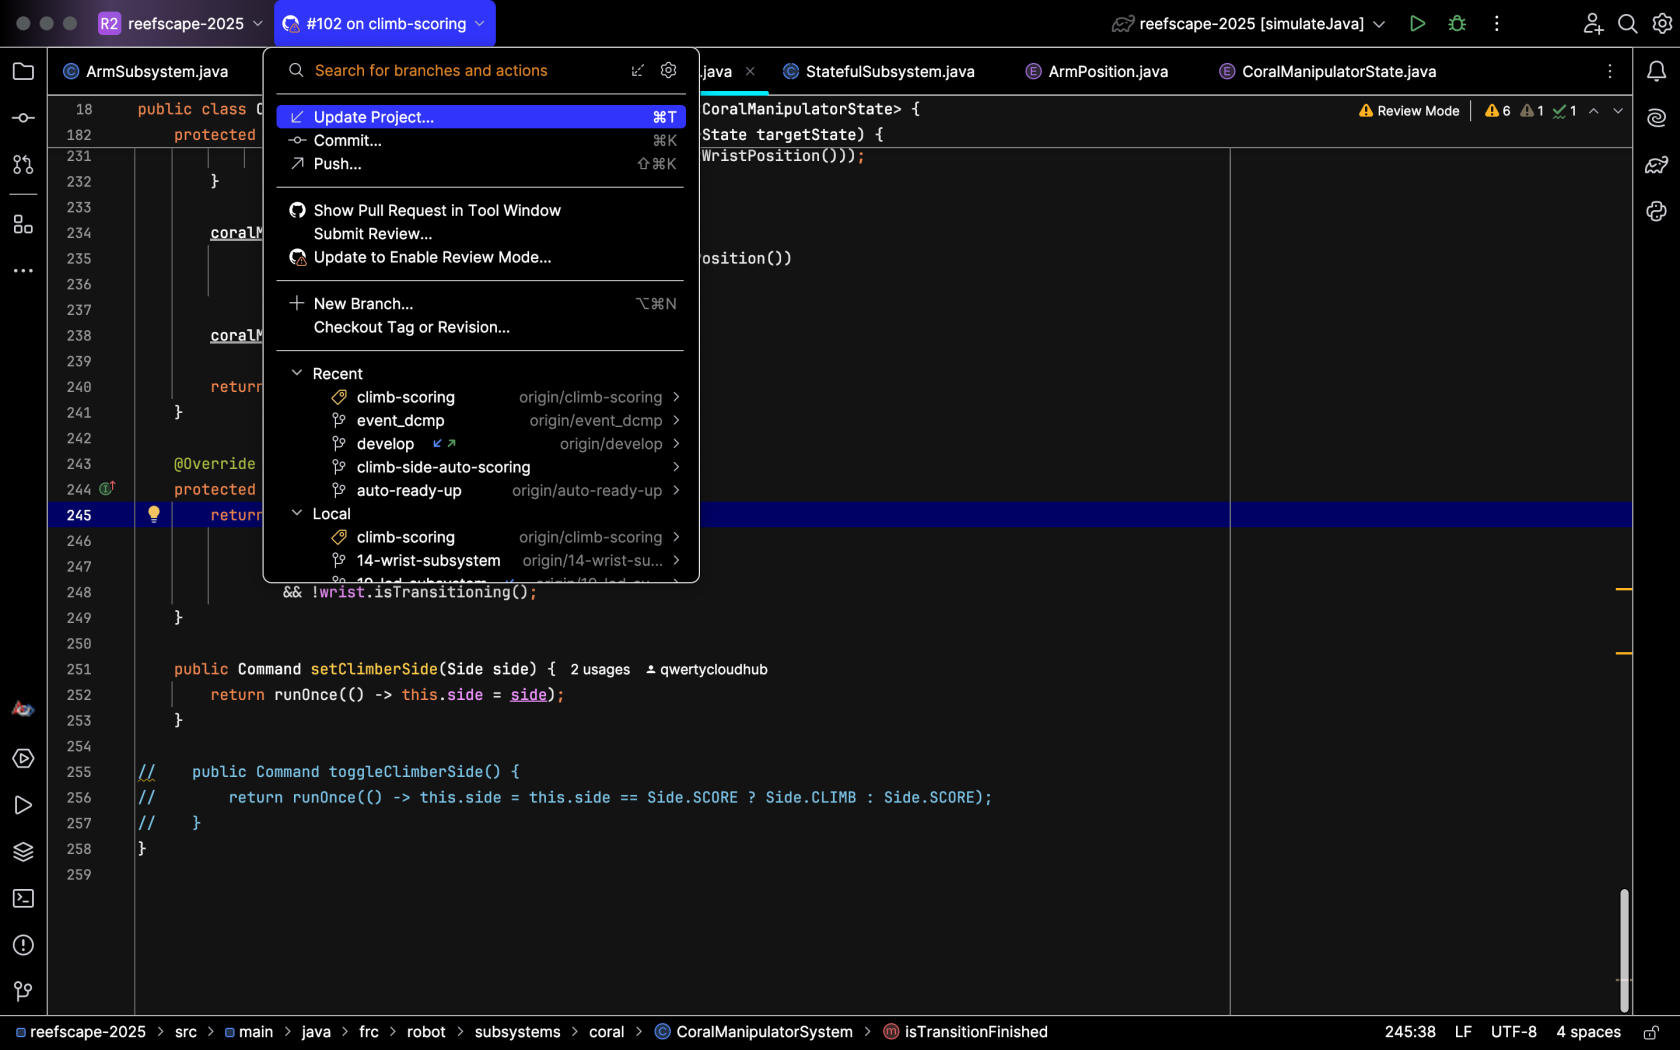The image size is (1680, 1050).
Task: Open the Notifications bell icon
Action: (x=1657, y=71)
